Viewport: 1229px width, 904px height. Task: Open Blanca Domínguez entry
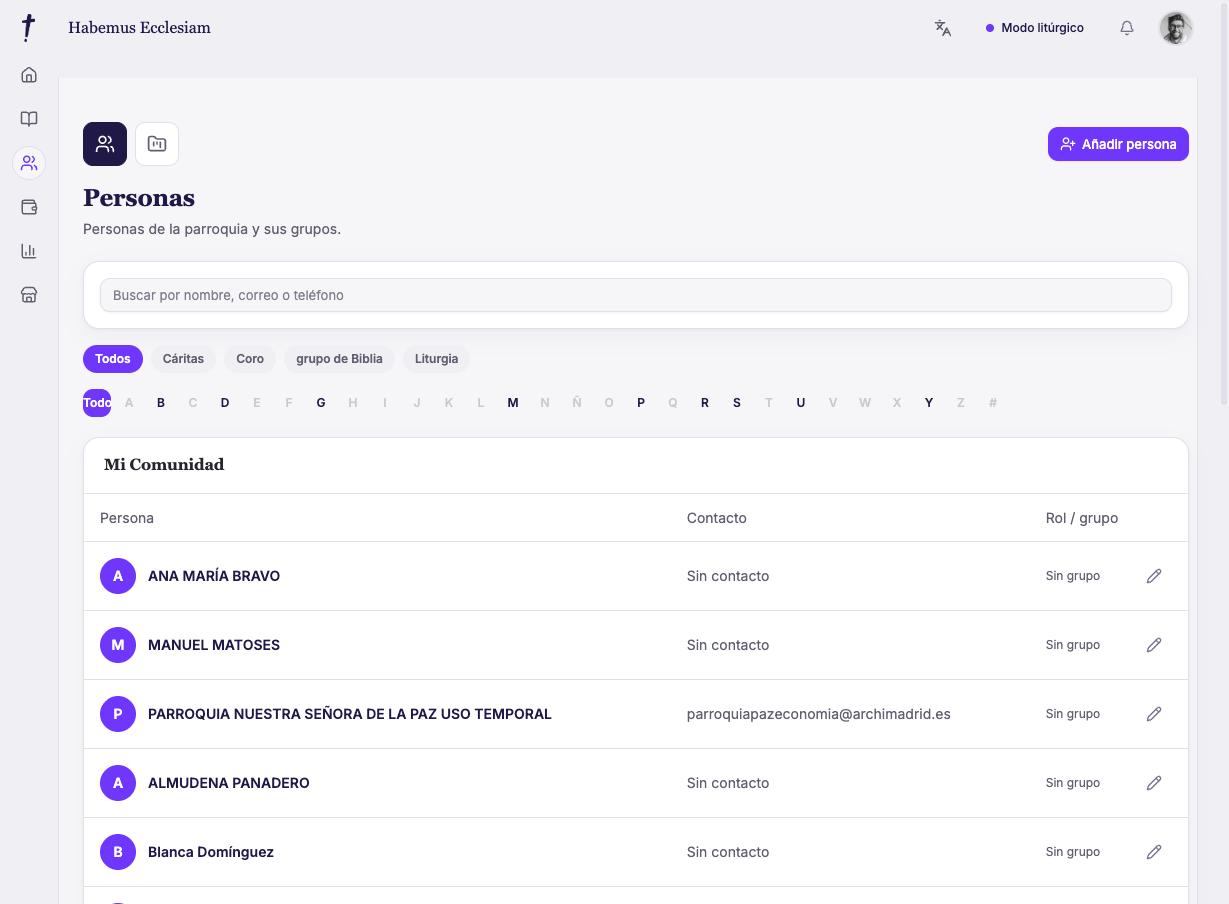[x=211, y=852]
